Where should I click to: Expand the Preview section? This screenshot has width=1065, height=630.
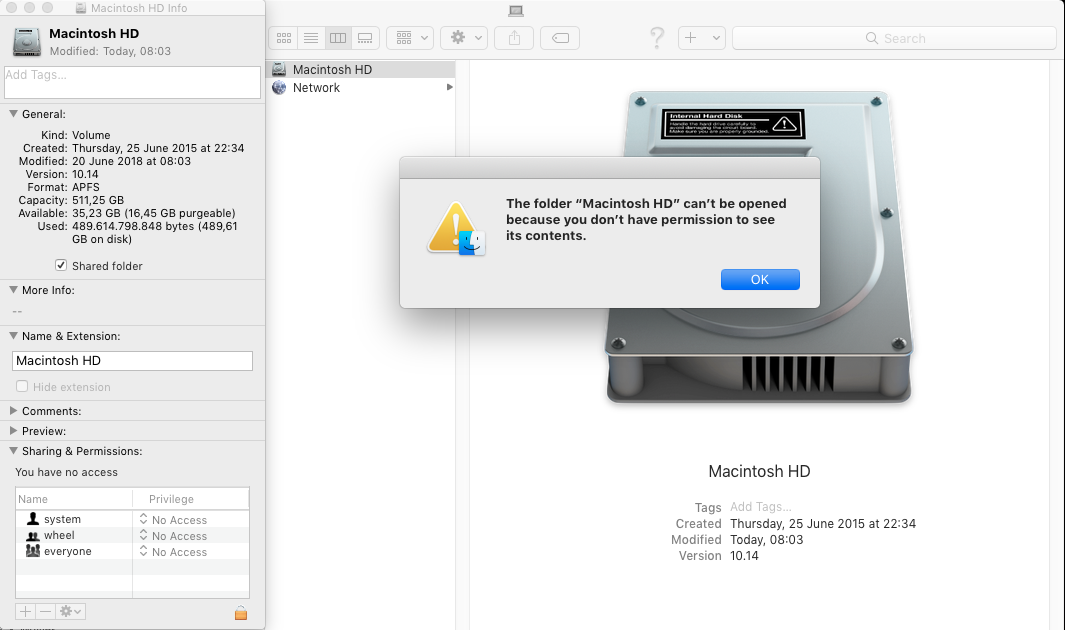tap(13, 431)
